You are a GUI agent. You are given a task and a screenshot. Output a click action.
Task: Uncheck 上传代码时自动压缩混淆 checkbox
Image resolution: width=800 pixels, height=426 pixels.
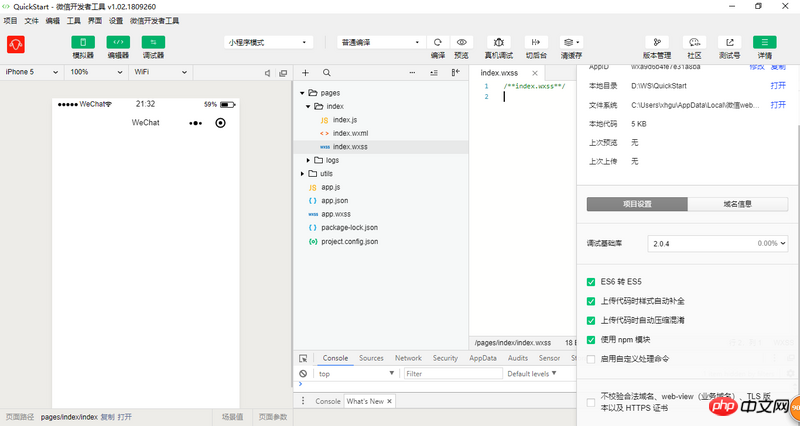pyautogui.click(x=591, y=320)
